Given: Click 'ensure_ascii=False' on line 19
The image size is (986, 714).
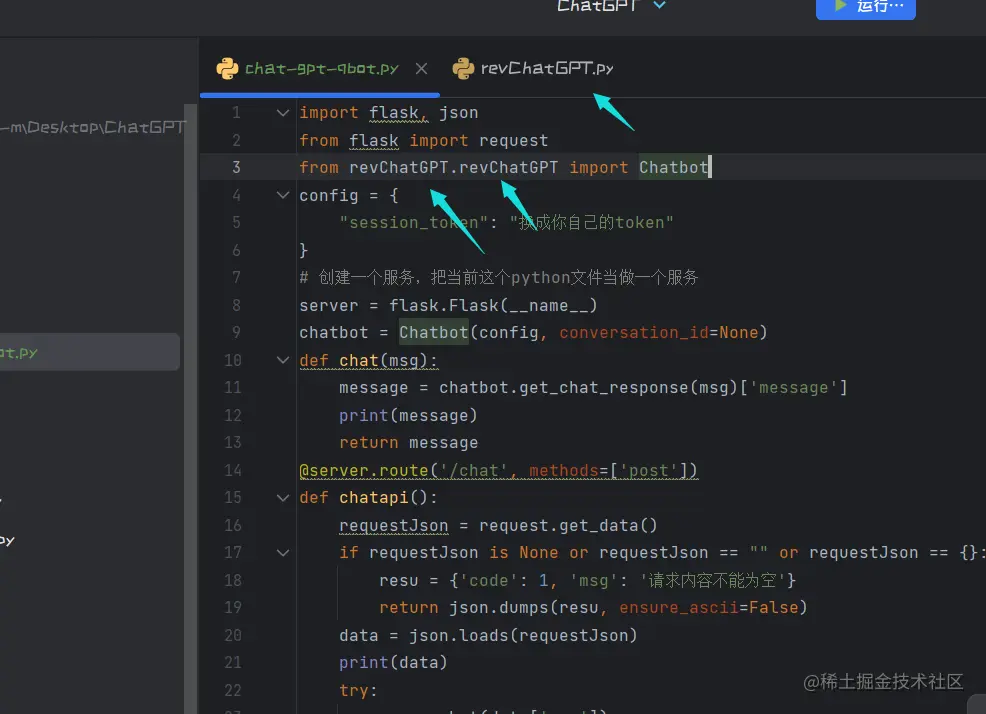Looking at the screenshot, I should pos(709,608).
